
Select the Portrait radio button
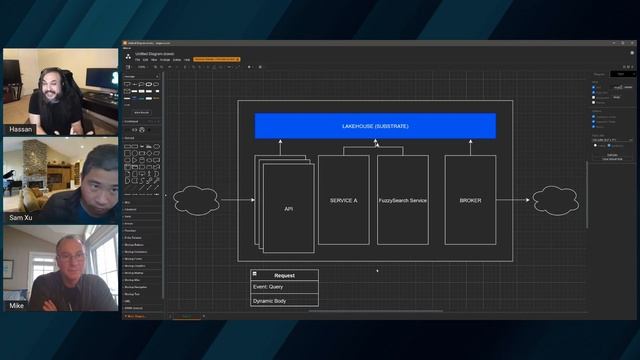(x=596, y=145)
